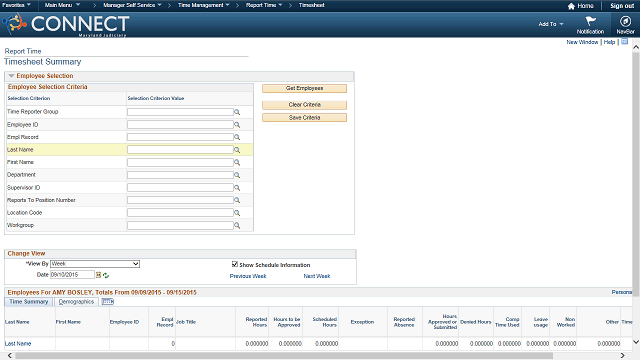
Task: Select the Timesheet breadcrumb item
Action: [311, 5]
